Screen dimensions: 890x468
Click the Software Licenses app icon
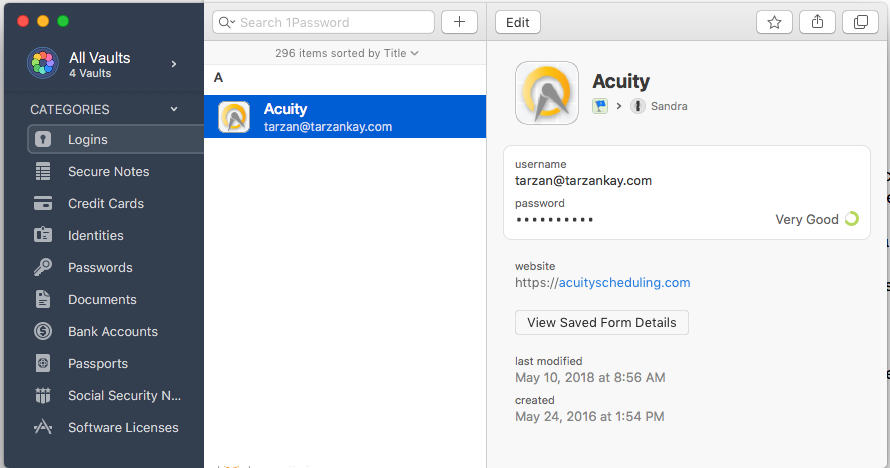43,427
